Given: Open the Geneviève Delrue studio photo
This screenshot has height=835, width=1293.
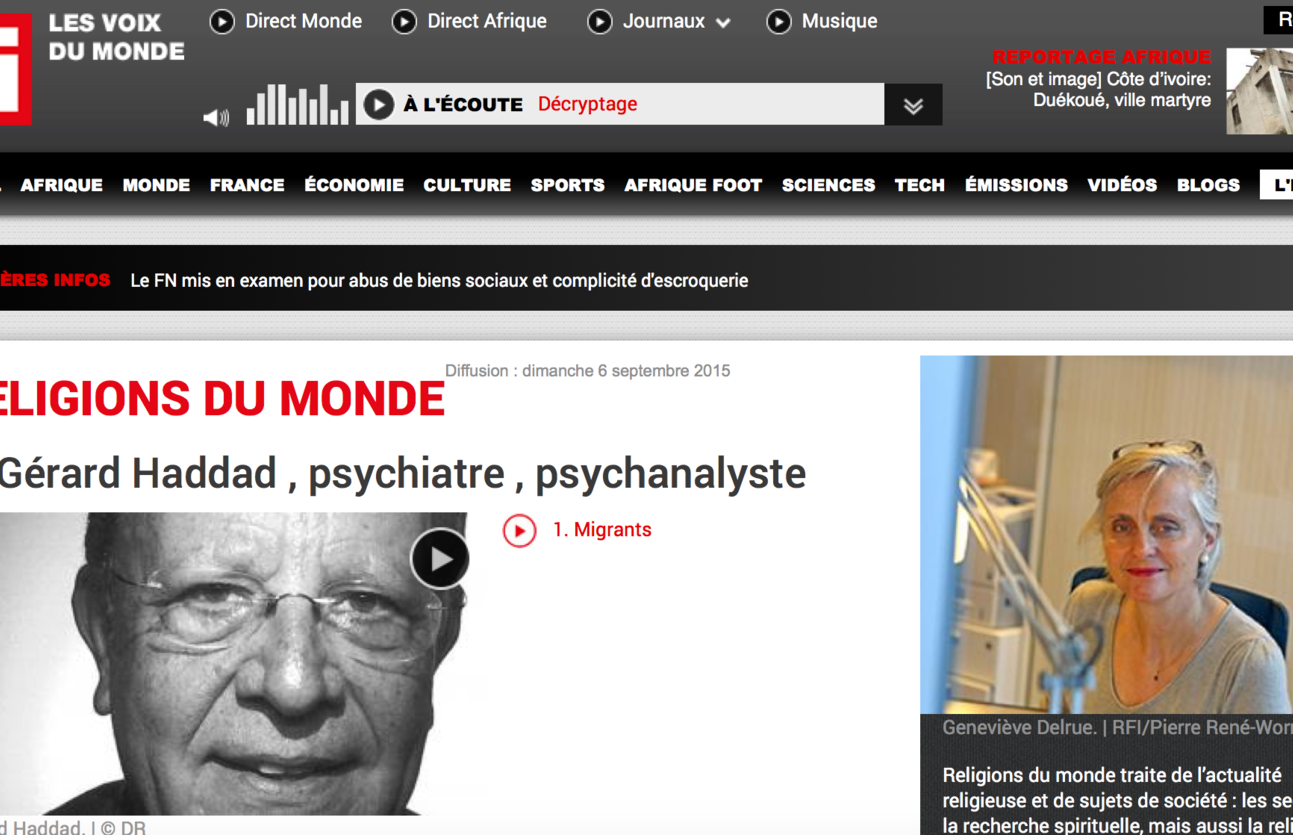Looking at the screenshot, I should 1106,534.
